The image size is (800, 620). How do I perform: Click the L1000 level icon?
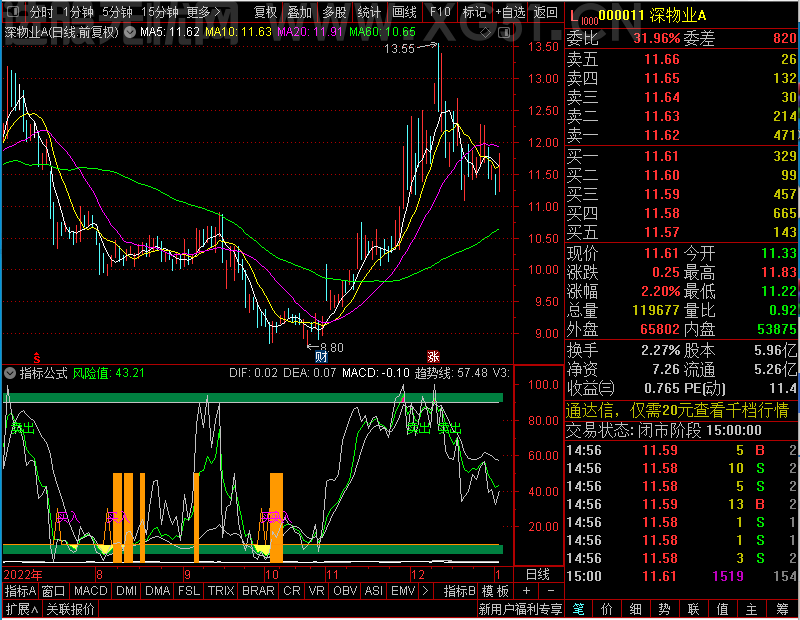(583, 18)
